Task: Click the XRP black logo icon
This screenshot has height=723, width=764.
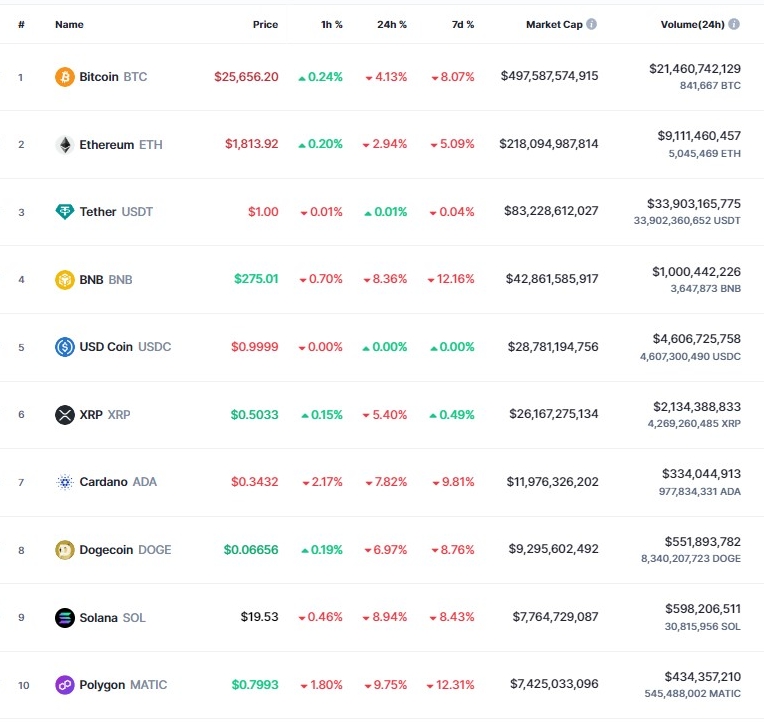Action: (64, 415)
